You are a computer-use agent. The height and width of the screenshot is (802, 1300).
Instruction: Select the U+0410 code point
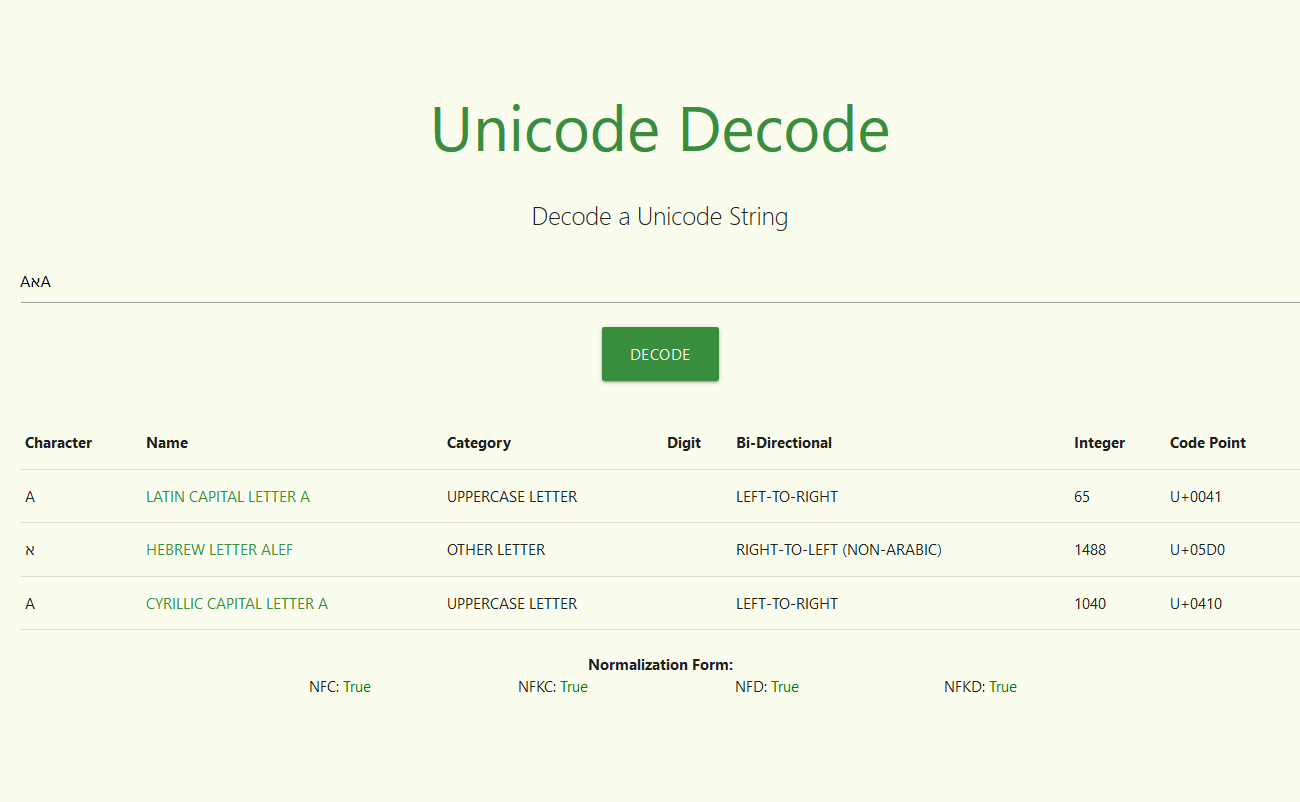click(1194, 603)
